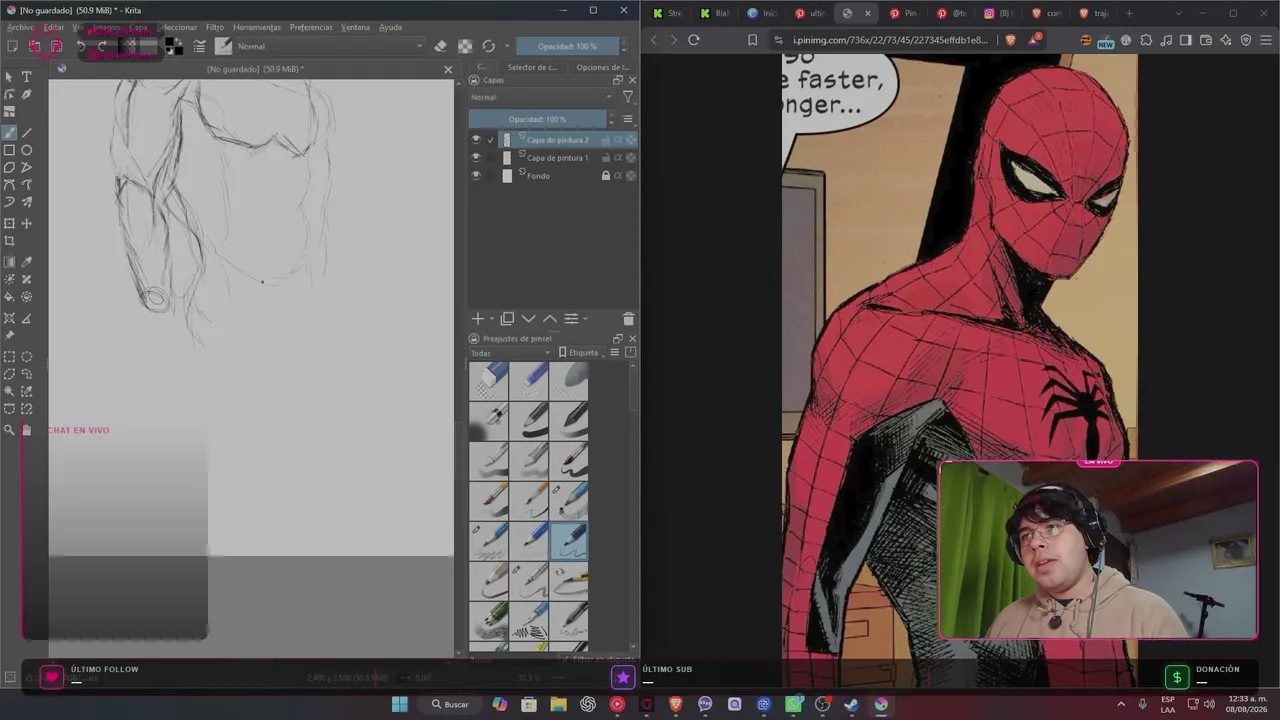Open the brush editor settings icon

199,46
